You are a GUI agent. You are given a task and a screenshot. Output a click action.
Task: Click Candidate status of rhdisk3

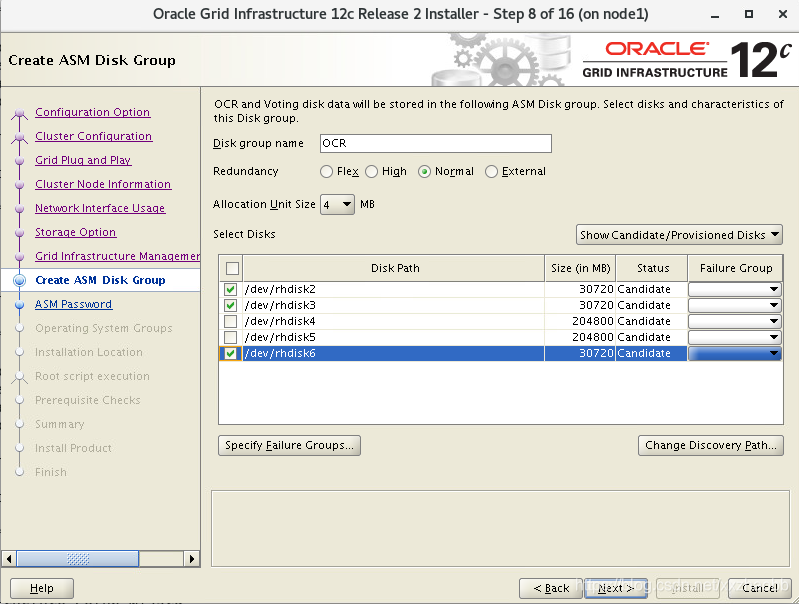(x=644, y=305)
